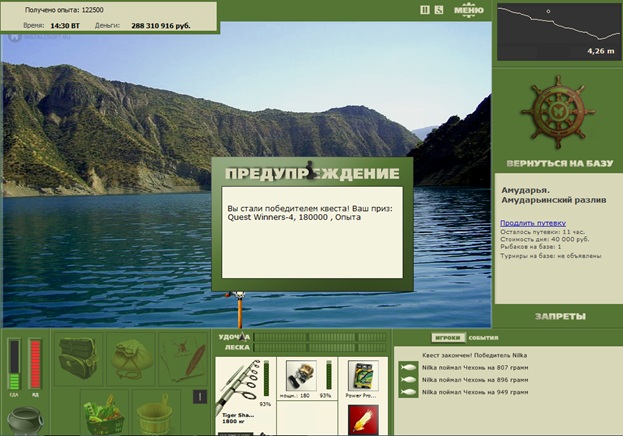This screenshot has width=623, height=436.
Task: Click ВЕРНУТЬСЯ НА БАЗУ button
Action: point(560,163)
